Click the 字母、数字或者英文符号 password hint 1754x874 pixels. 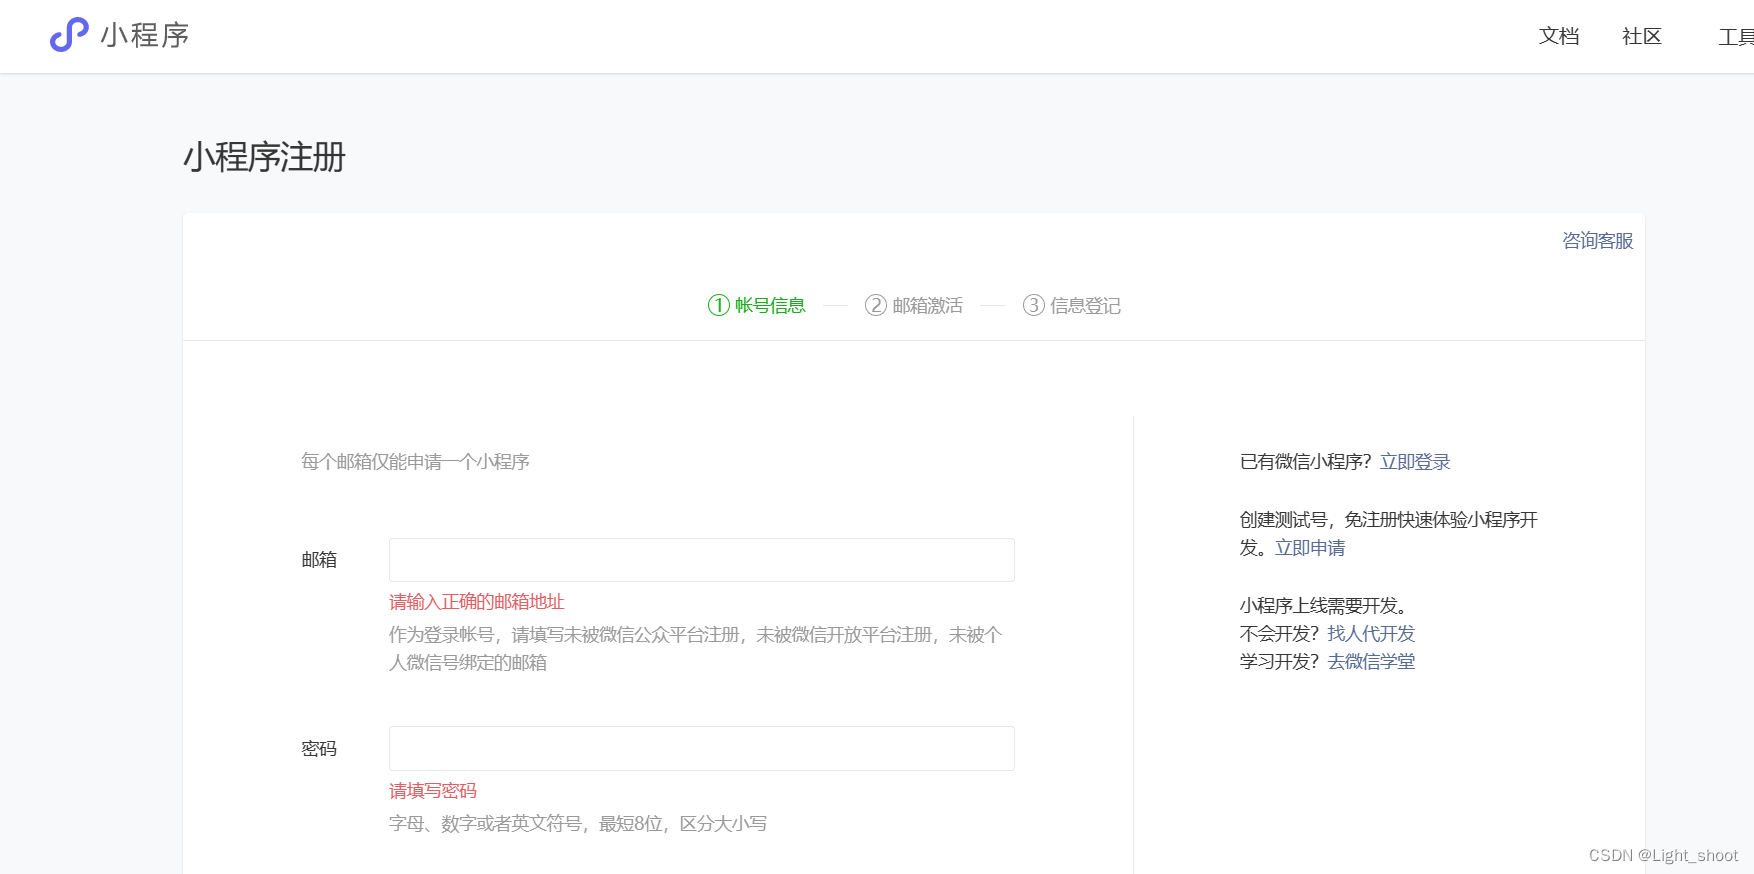[x=578, y=824]
